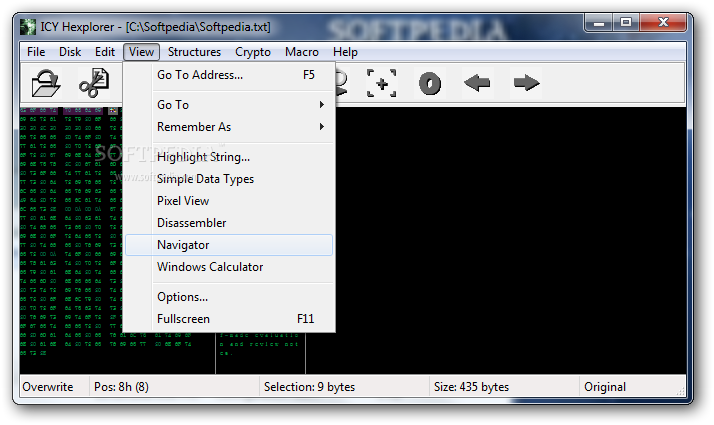714x425 pixels.
Task: Click the Size: 435 bytes status text
Action: pos(471,387)
